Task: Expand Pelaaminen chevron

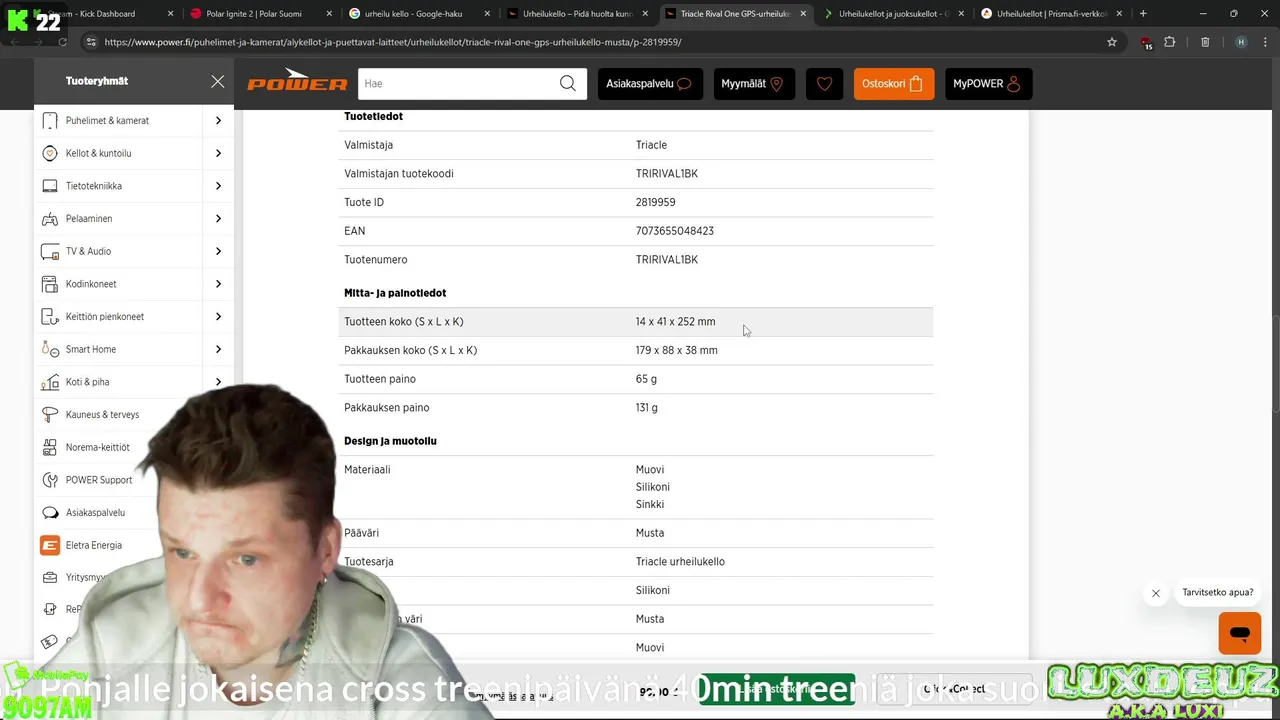Action: [x=218, y=219]
